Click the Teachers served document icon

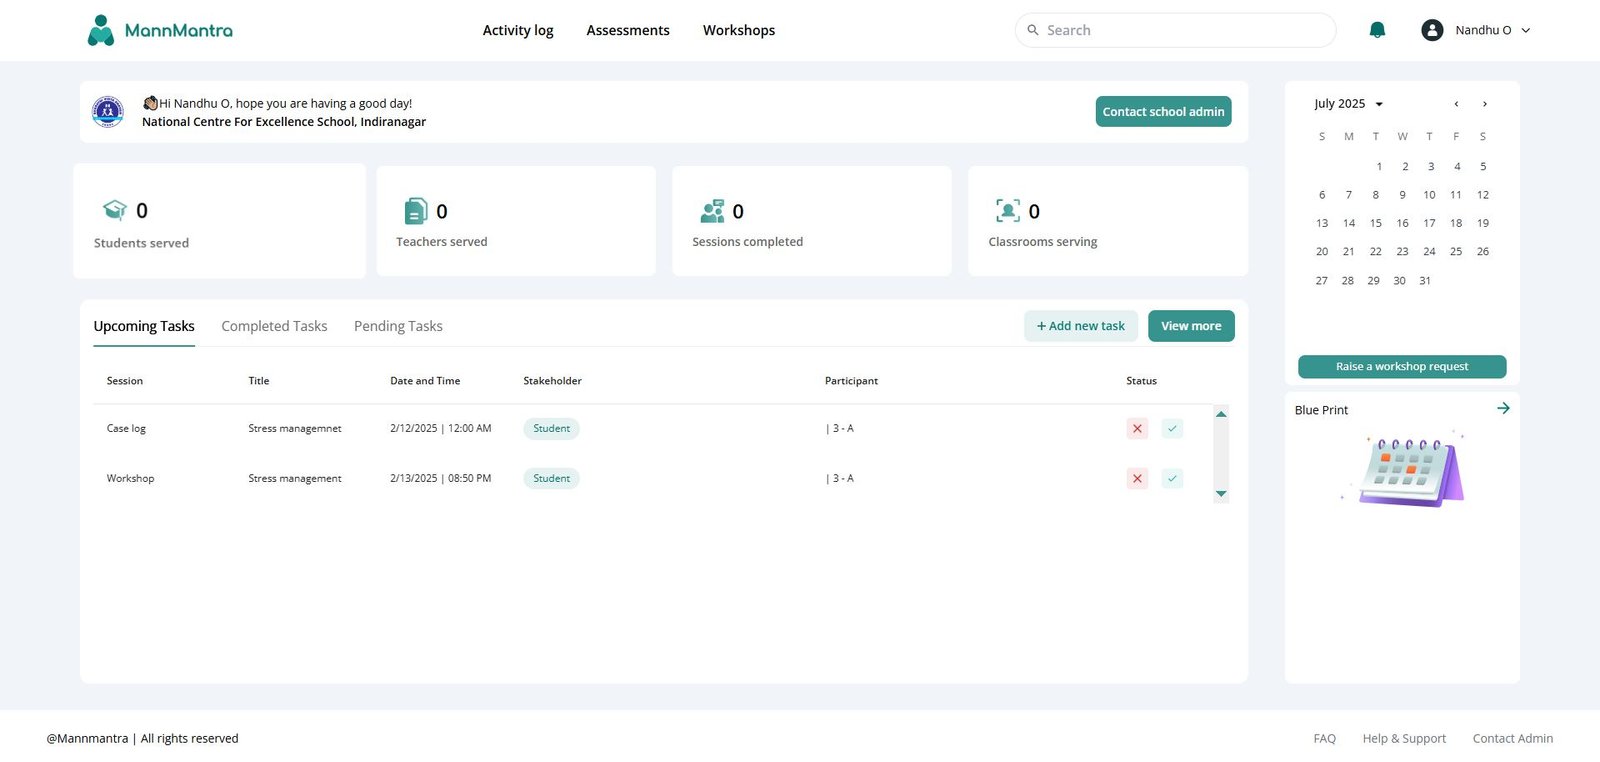pyautogui.click(x=416, y=211)
